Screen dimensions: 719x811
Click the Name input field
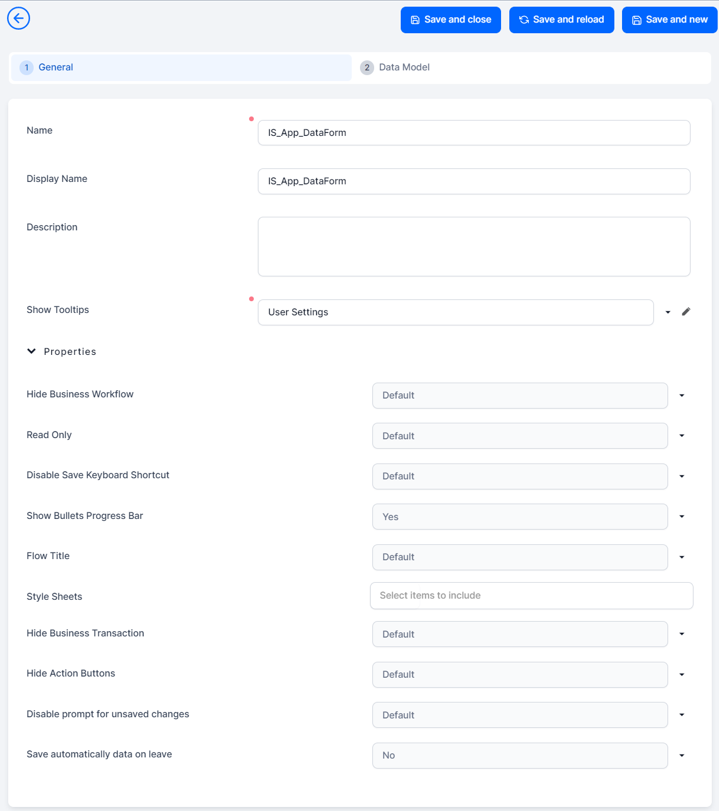[x=473, y=133]
